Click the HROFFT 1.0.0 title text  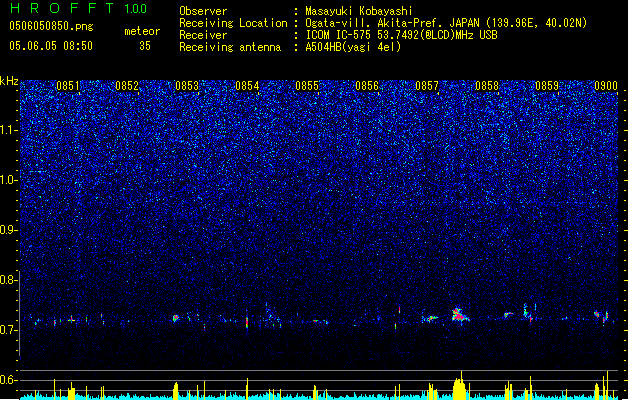point(78,8)
